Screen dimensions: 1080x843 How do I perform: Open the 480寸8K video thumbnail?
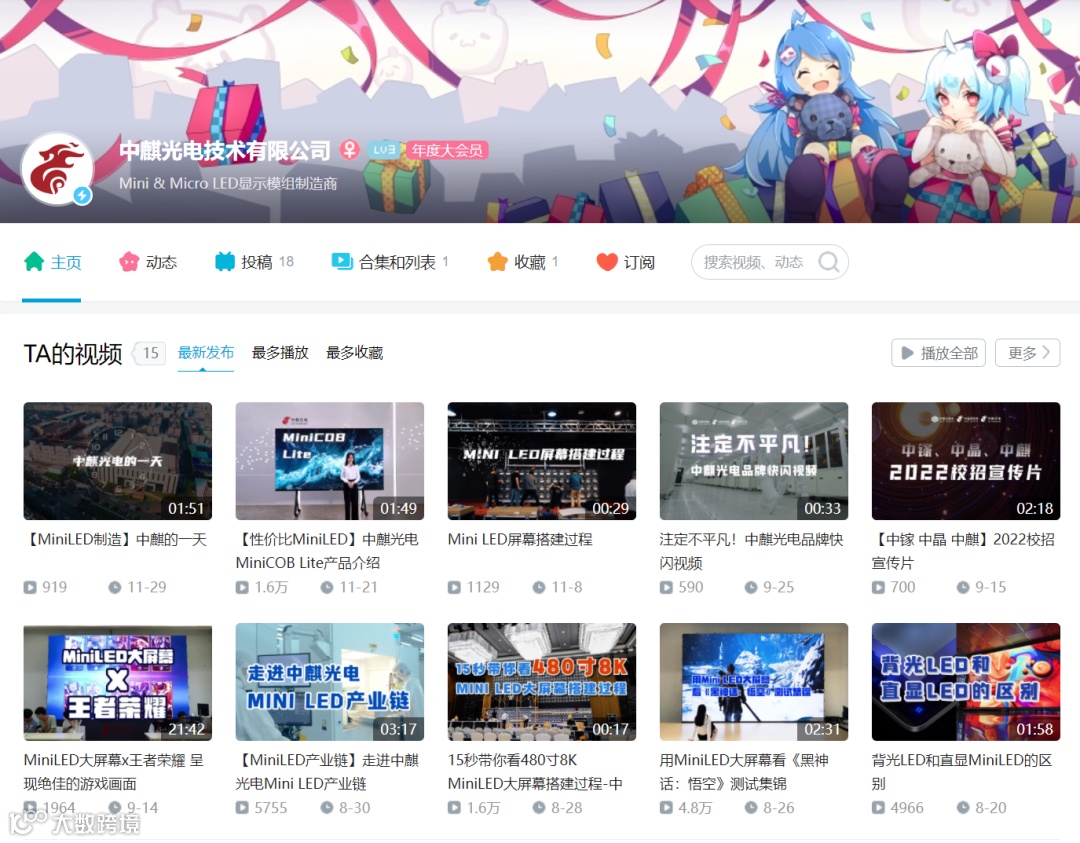[542, 682]
